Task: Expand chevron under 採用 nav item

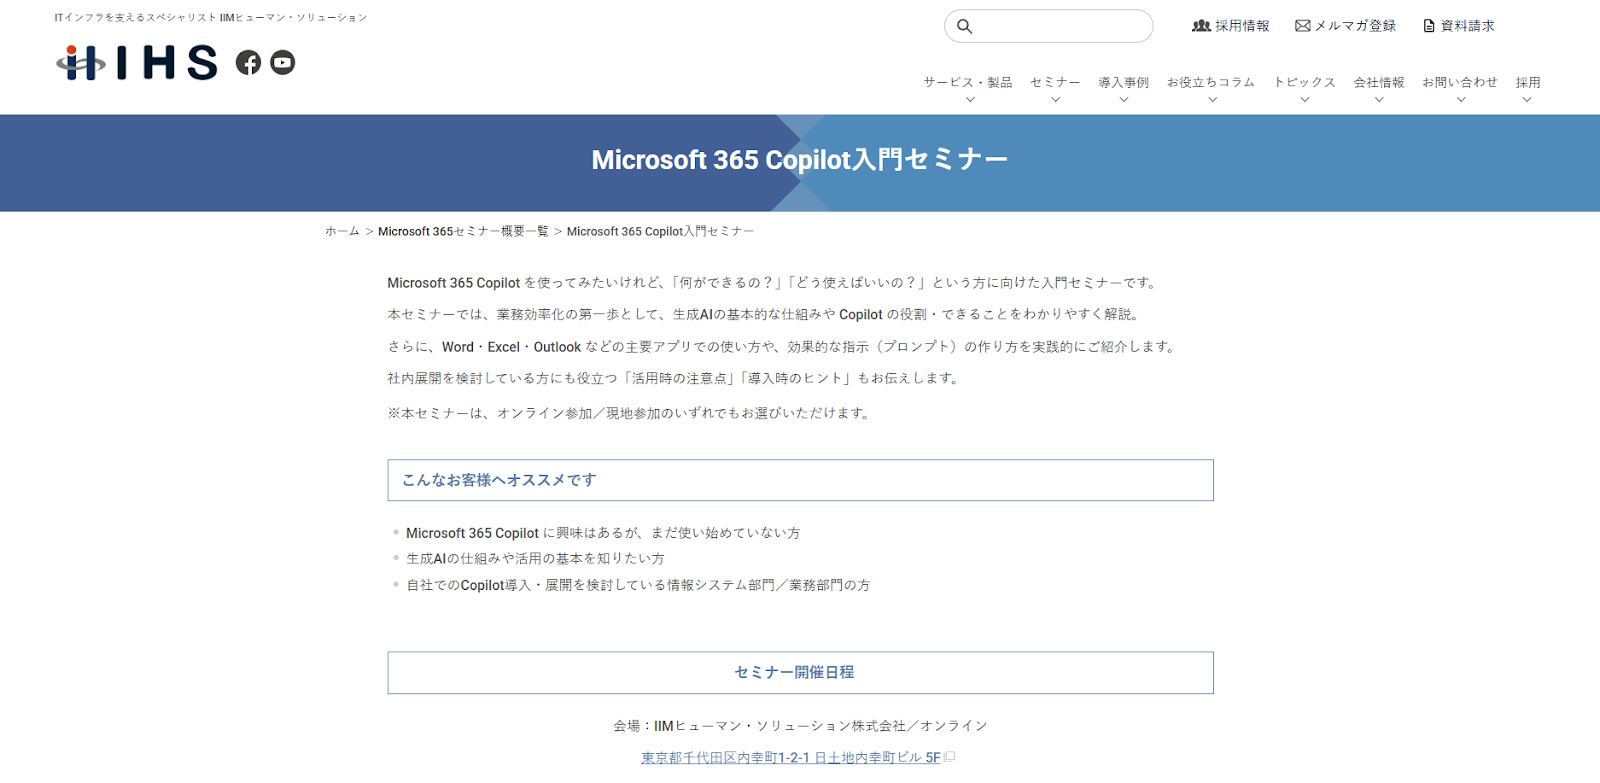Action: point(1527,100)
